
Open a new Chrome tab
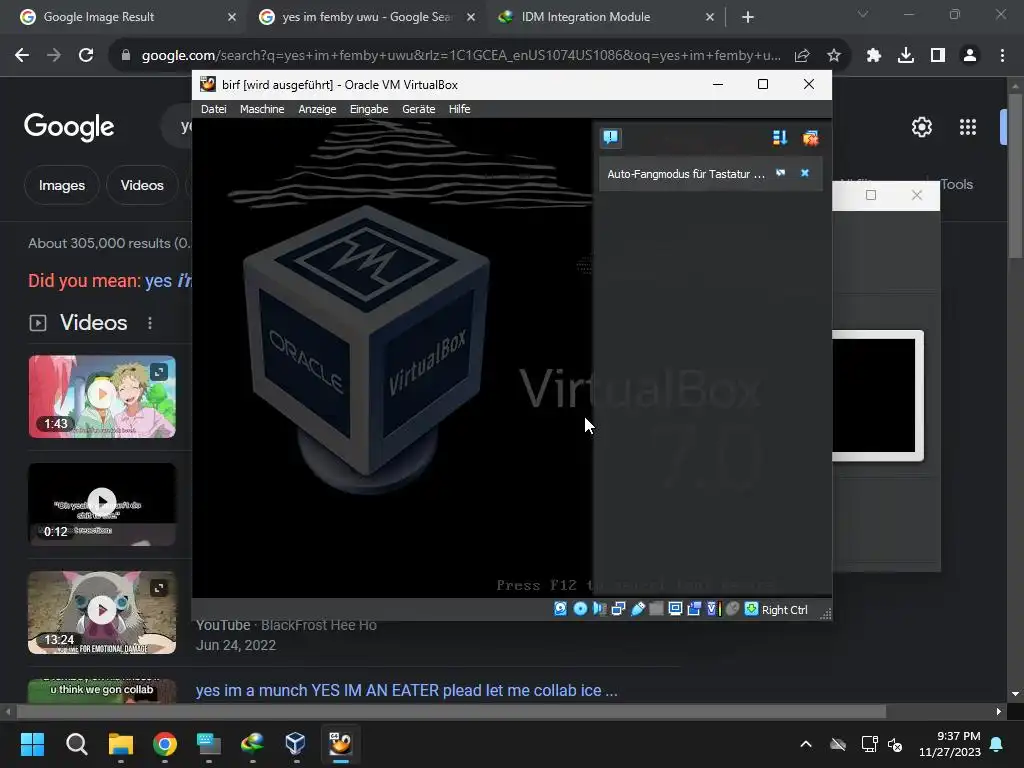coord(748,17)
